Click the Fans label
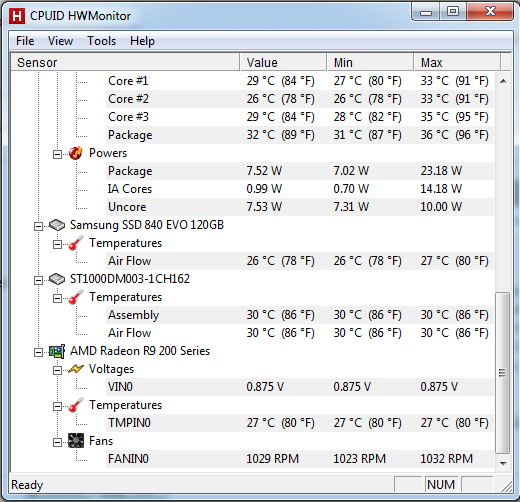The image size is (520, 502). [x=101, y=441]
